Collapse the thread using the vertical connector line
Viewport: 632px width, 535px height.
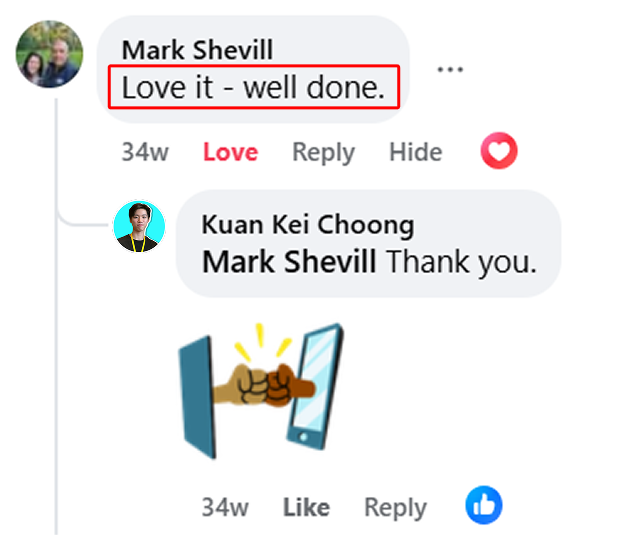click(56, 314)
